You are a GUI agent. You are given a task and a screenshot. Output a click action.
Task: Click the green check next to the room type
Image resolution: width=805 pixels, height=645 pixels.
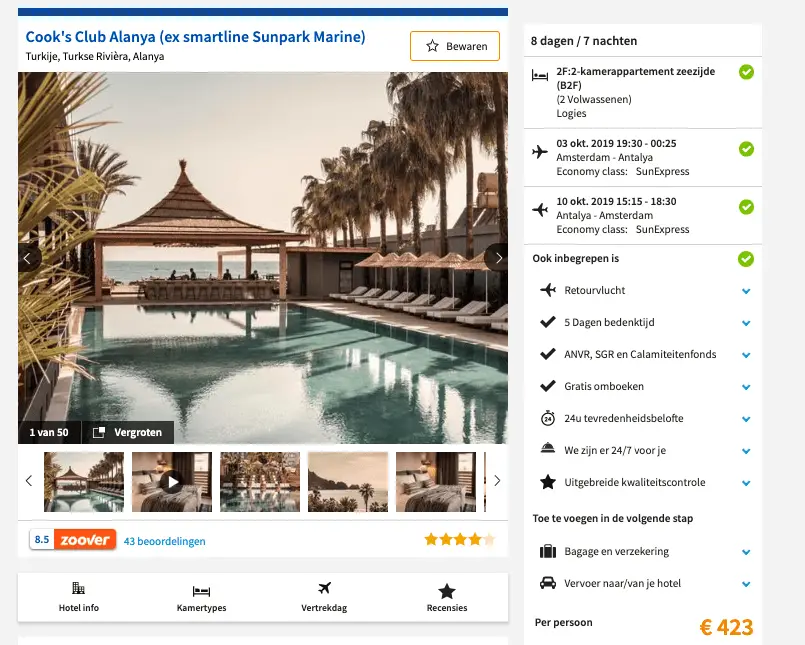[x=746, y=72]
